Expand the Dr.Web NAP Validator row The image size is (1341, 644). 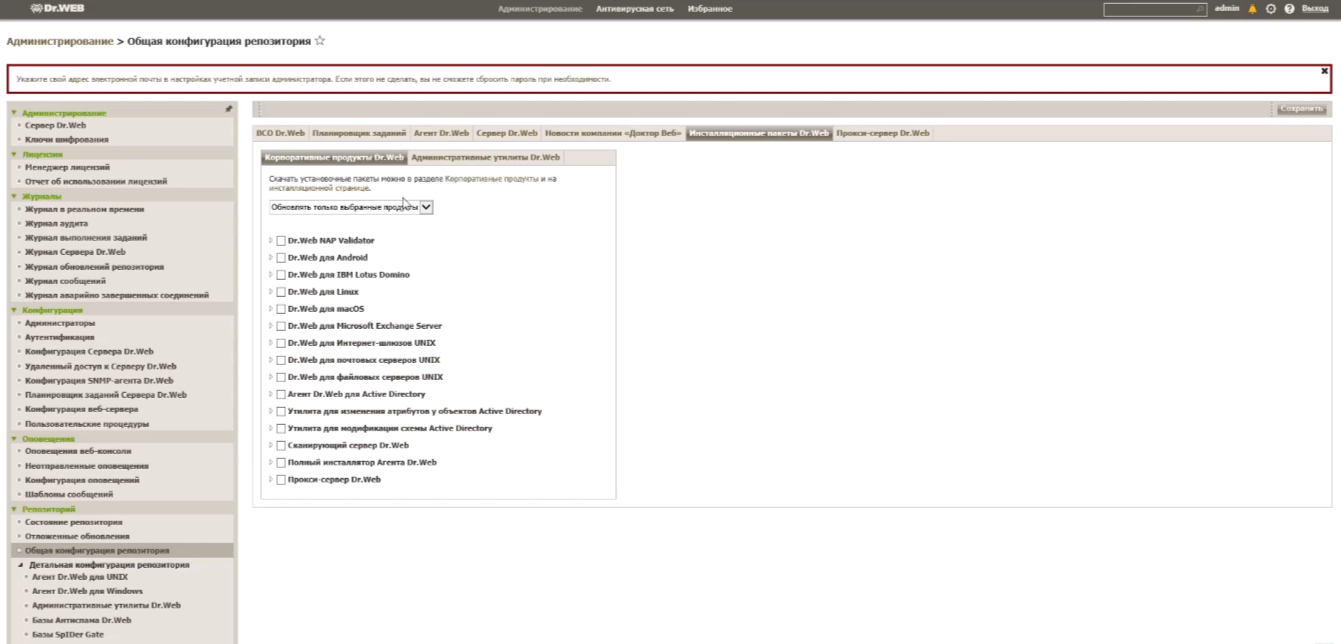(x=271, y=241)
